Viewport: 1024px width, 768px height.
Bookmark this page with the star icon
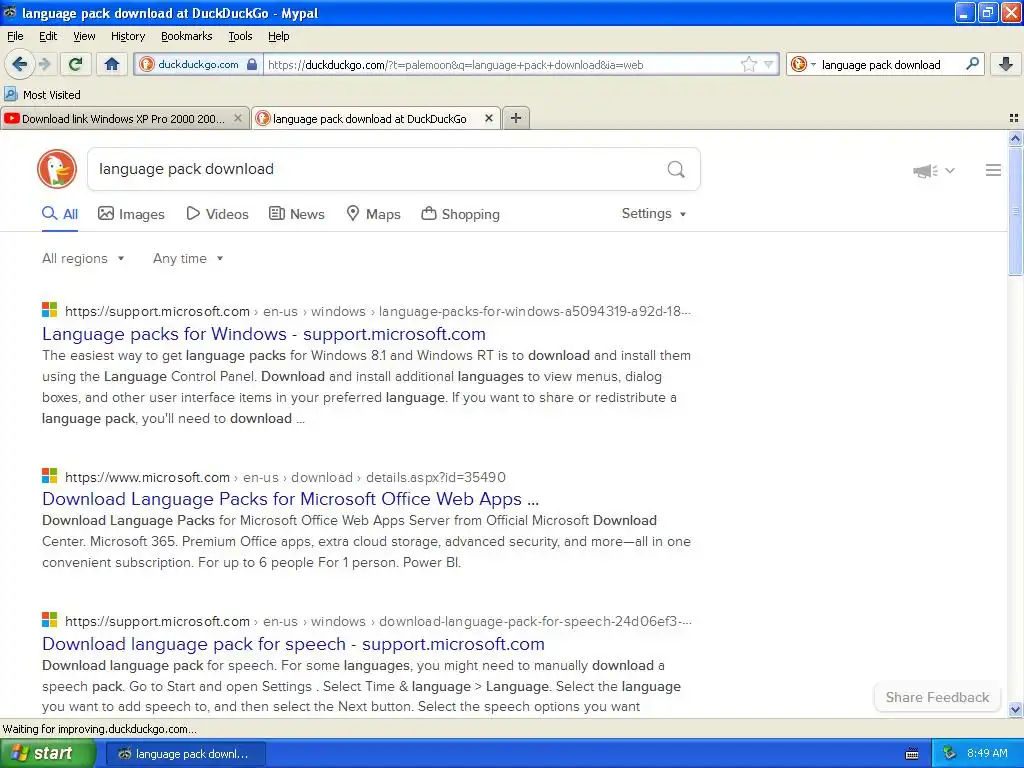click(x=748, y=64)
